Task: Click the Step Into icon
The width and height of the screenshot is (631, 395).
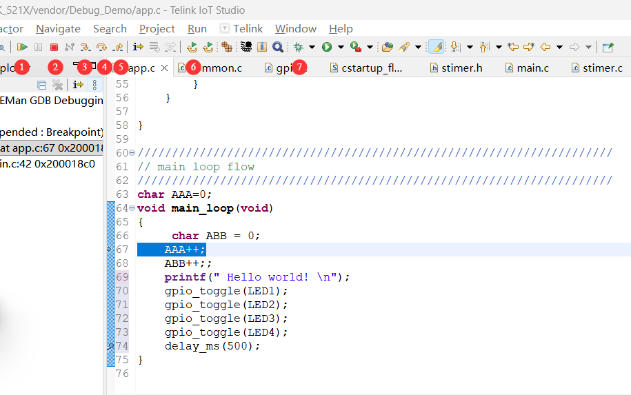Action: [85, 47]
